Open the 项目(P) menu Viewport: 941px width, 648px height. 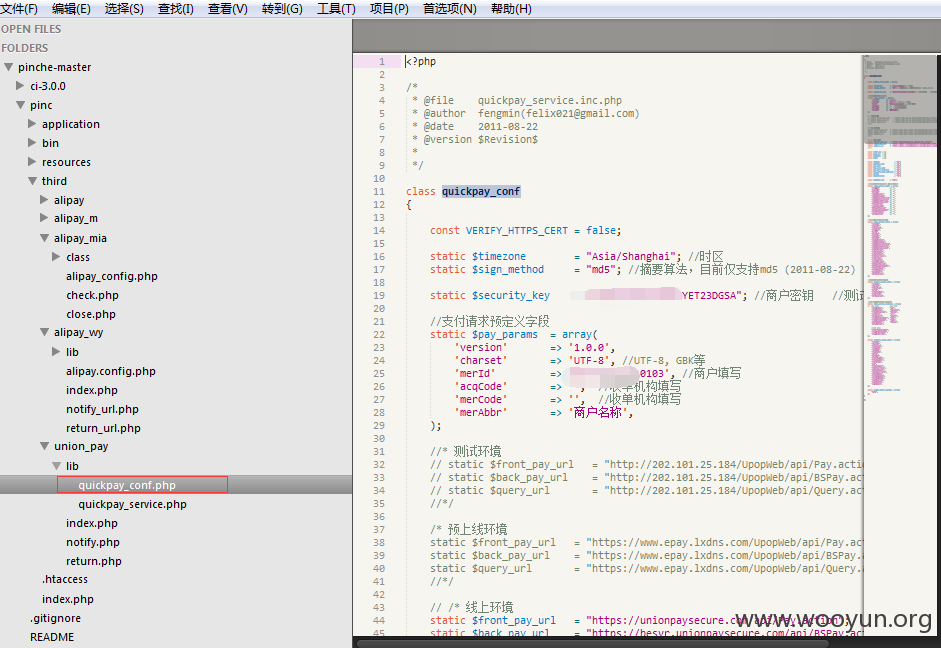click(x=389, y=9)
